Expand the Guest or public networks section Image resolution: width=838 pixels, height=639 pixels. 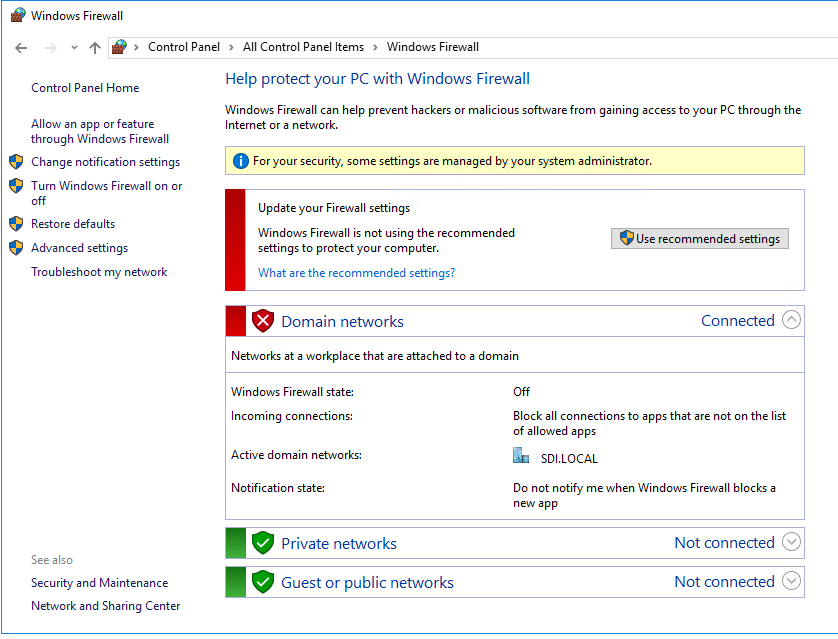pos(791,581)
